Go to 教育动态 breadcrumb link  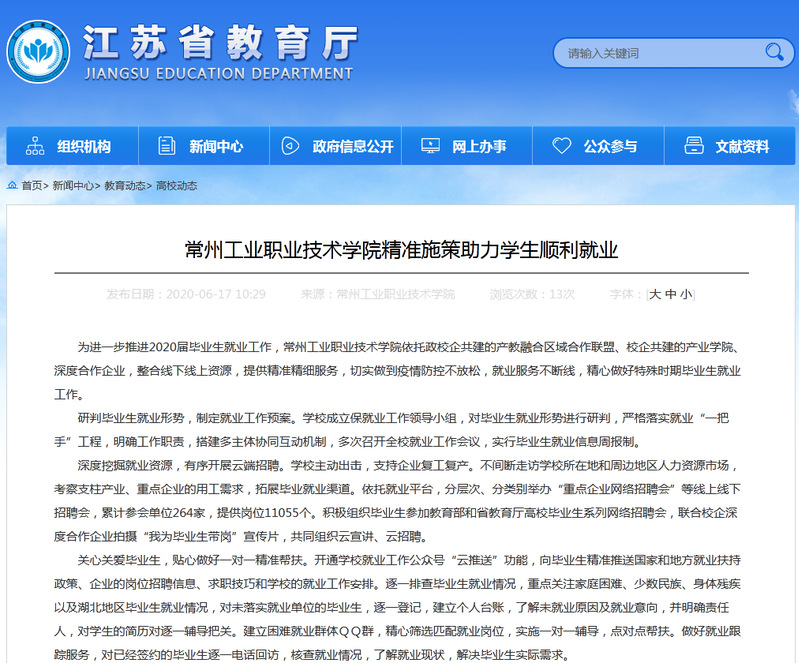click(125, 185)
